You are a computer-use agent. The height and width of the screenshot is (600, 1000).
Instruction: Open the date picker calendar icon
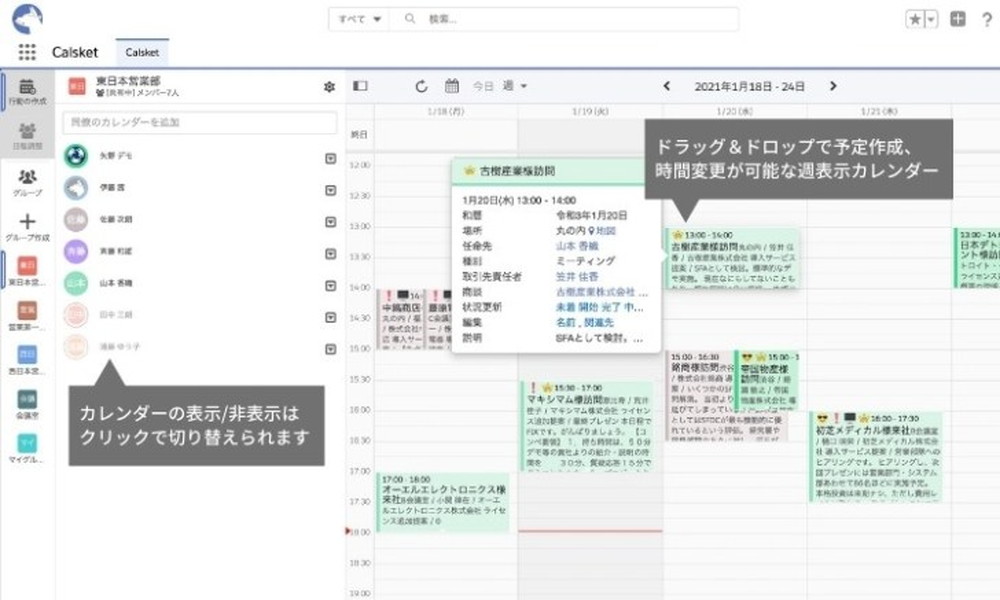coord(451,86)
